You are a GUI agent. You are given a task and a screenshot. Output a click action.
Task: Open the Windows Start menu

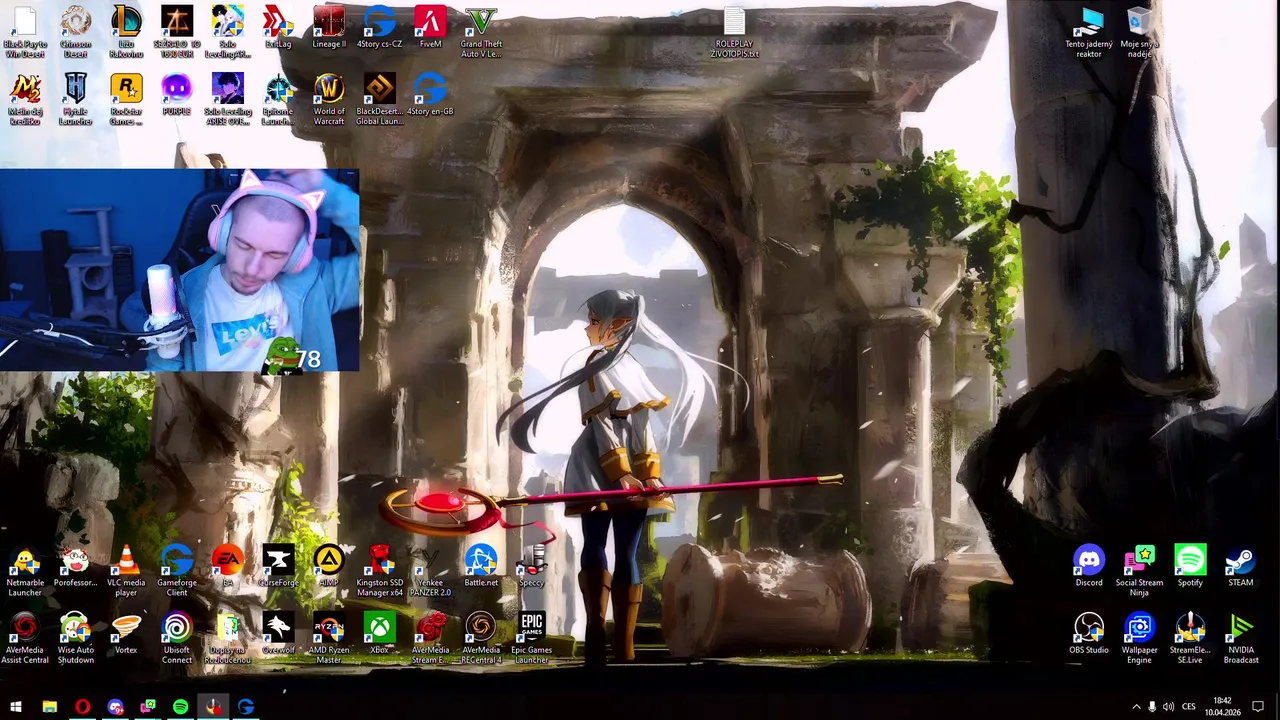(x=16, y=707)
